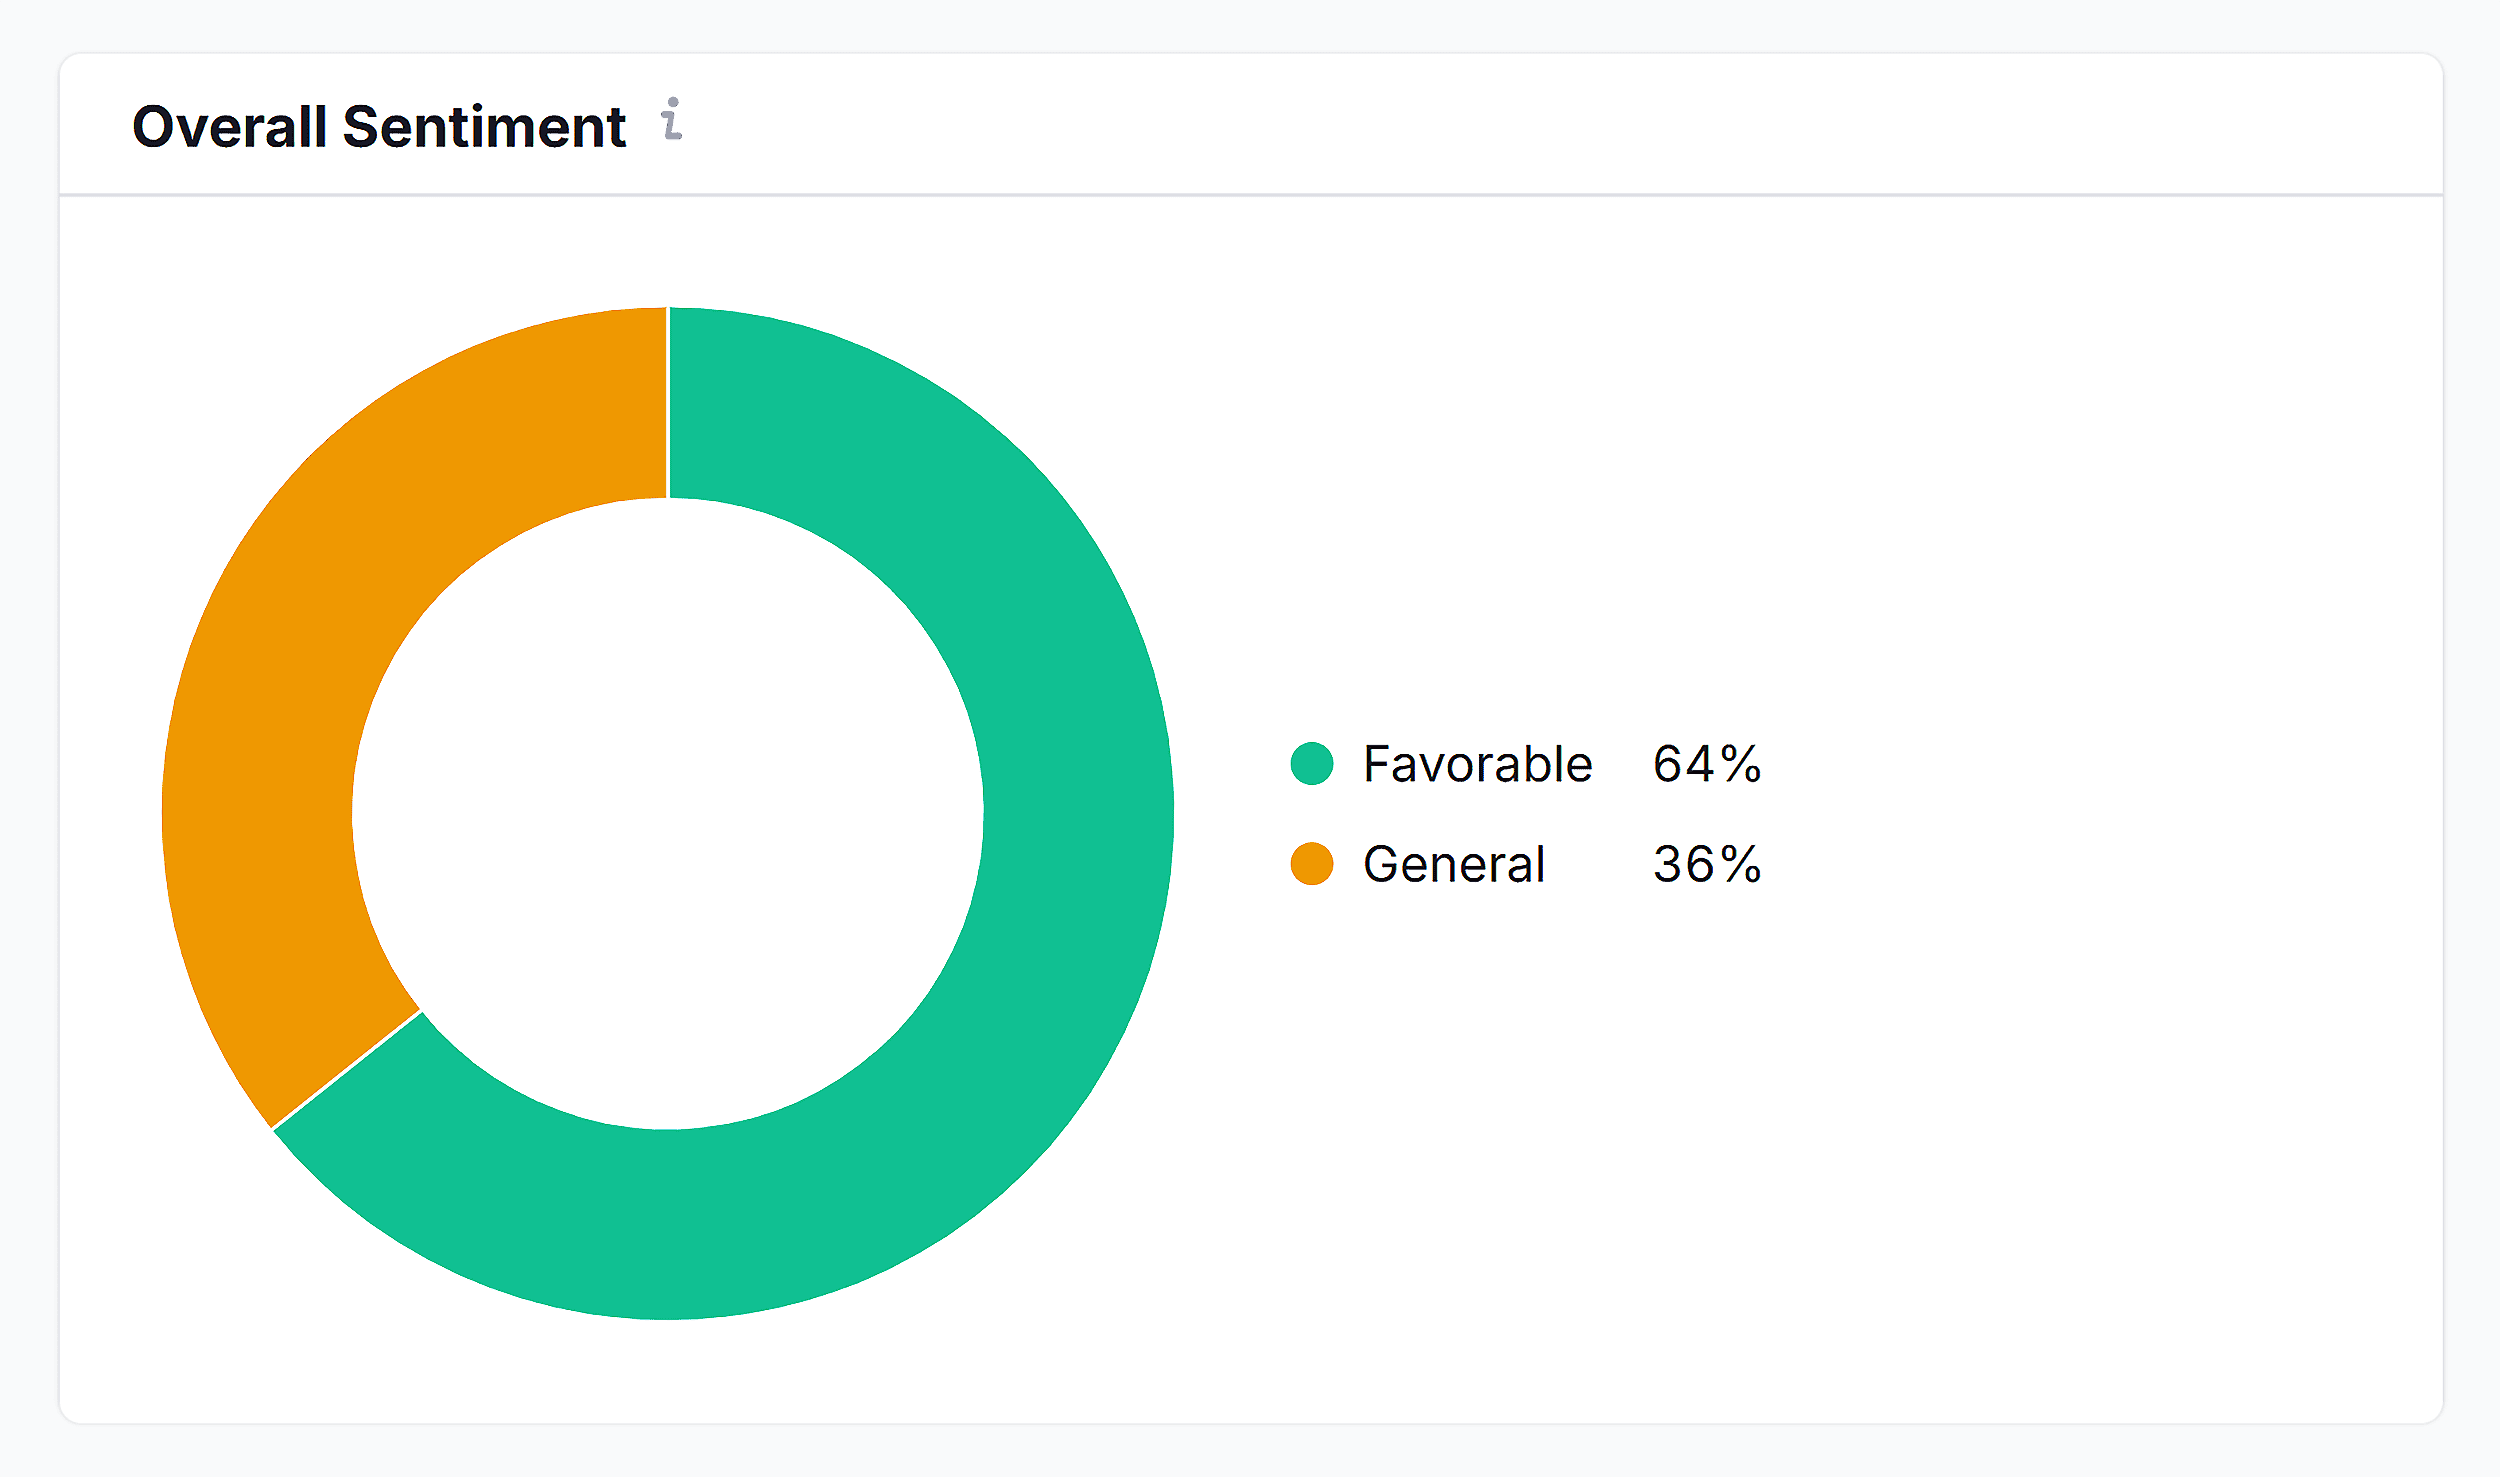Toggle the Favorable series via its legend entry

[1477, 764]
